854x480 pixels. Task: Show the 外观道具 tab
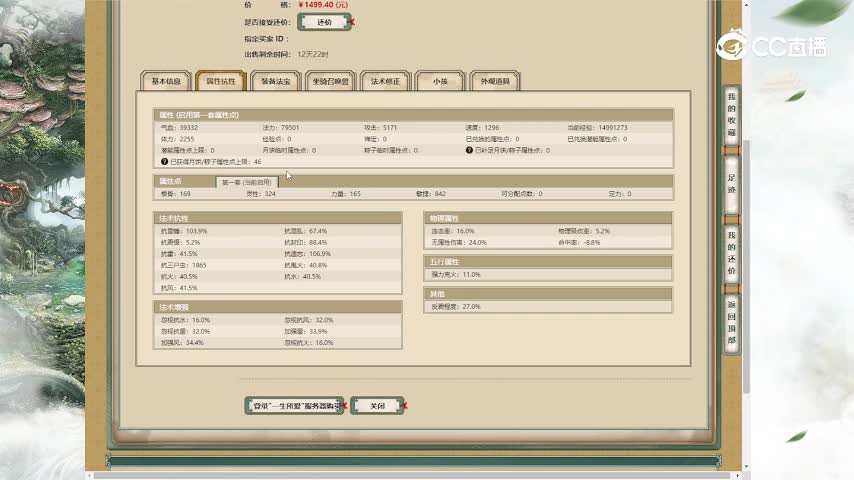[495, 82]
